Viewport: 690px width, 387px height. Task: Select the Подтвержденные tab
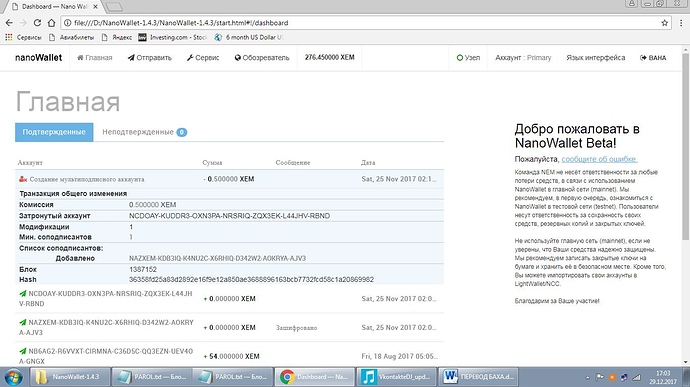[x=54, y=132]
